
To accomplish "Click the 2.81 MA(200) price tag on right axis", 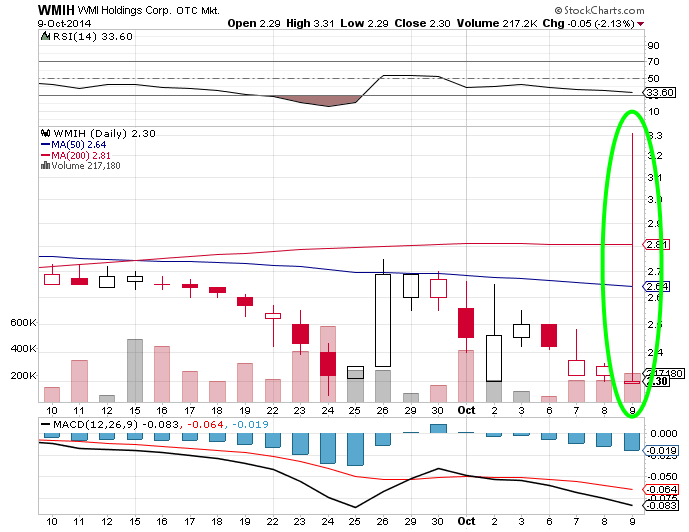I will click(x=656, y=244).
